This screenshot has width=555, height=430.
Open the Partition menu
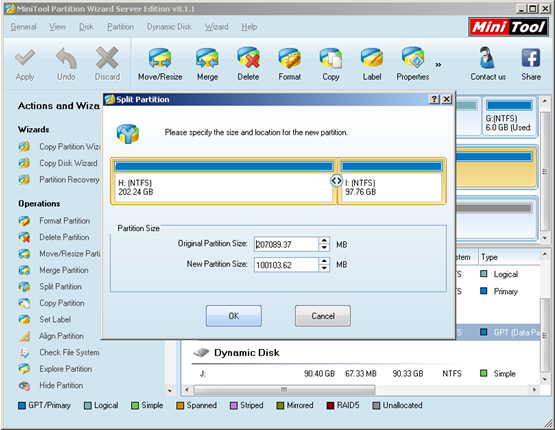pos(120,27)
